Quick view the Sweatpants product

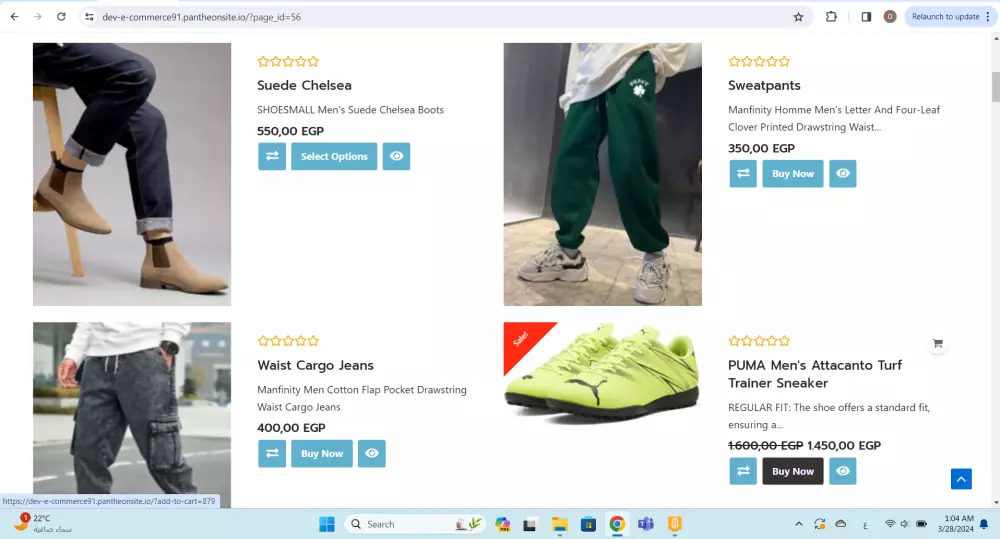[x=842, y=174]
